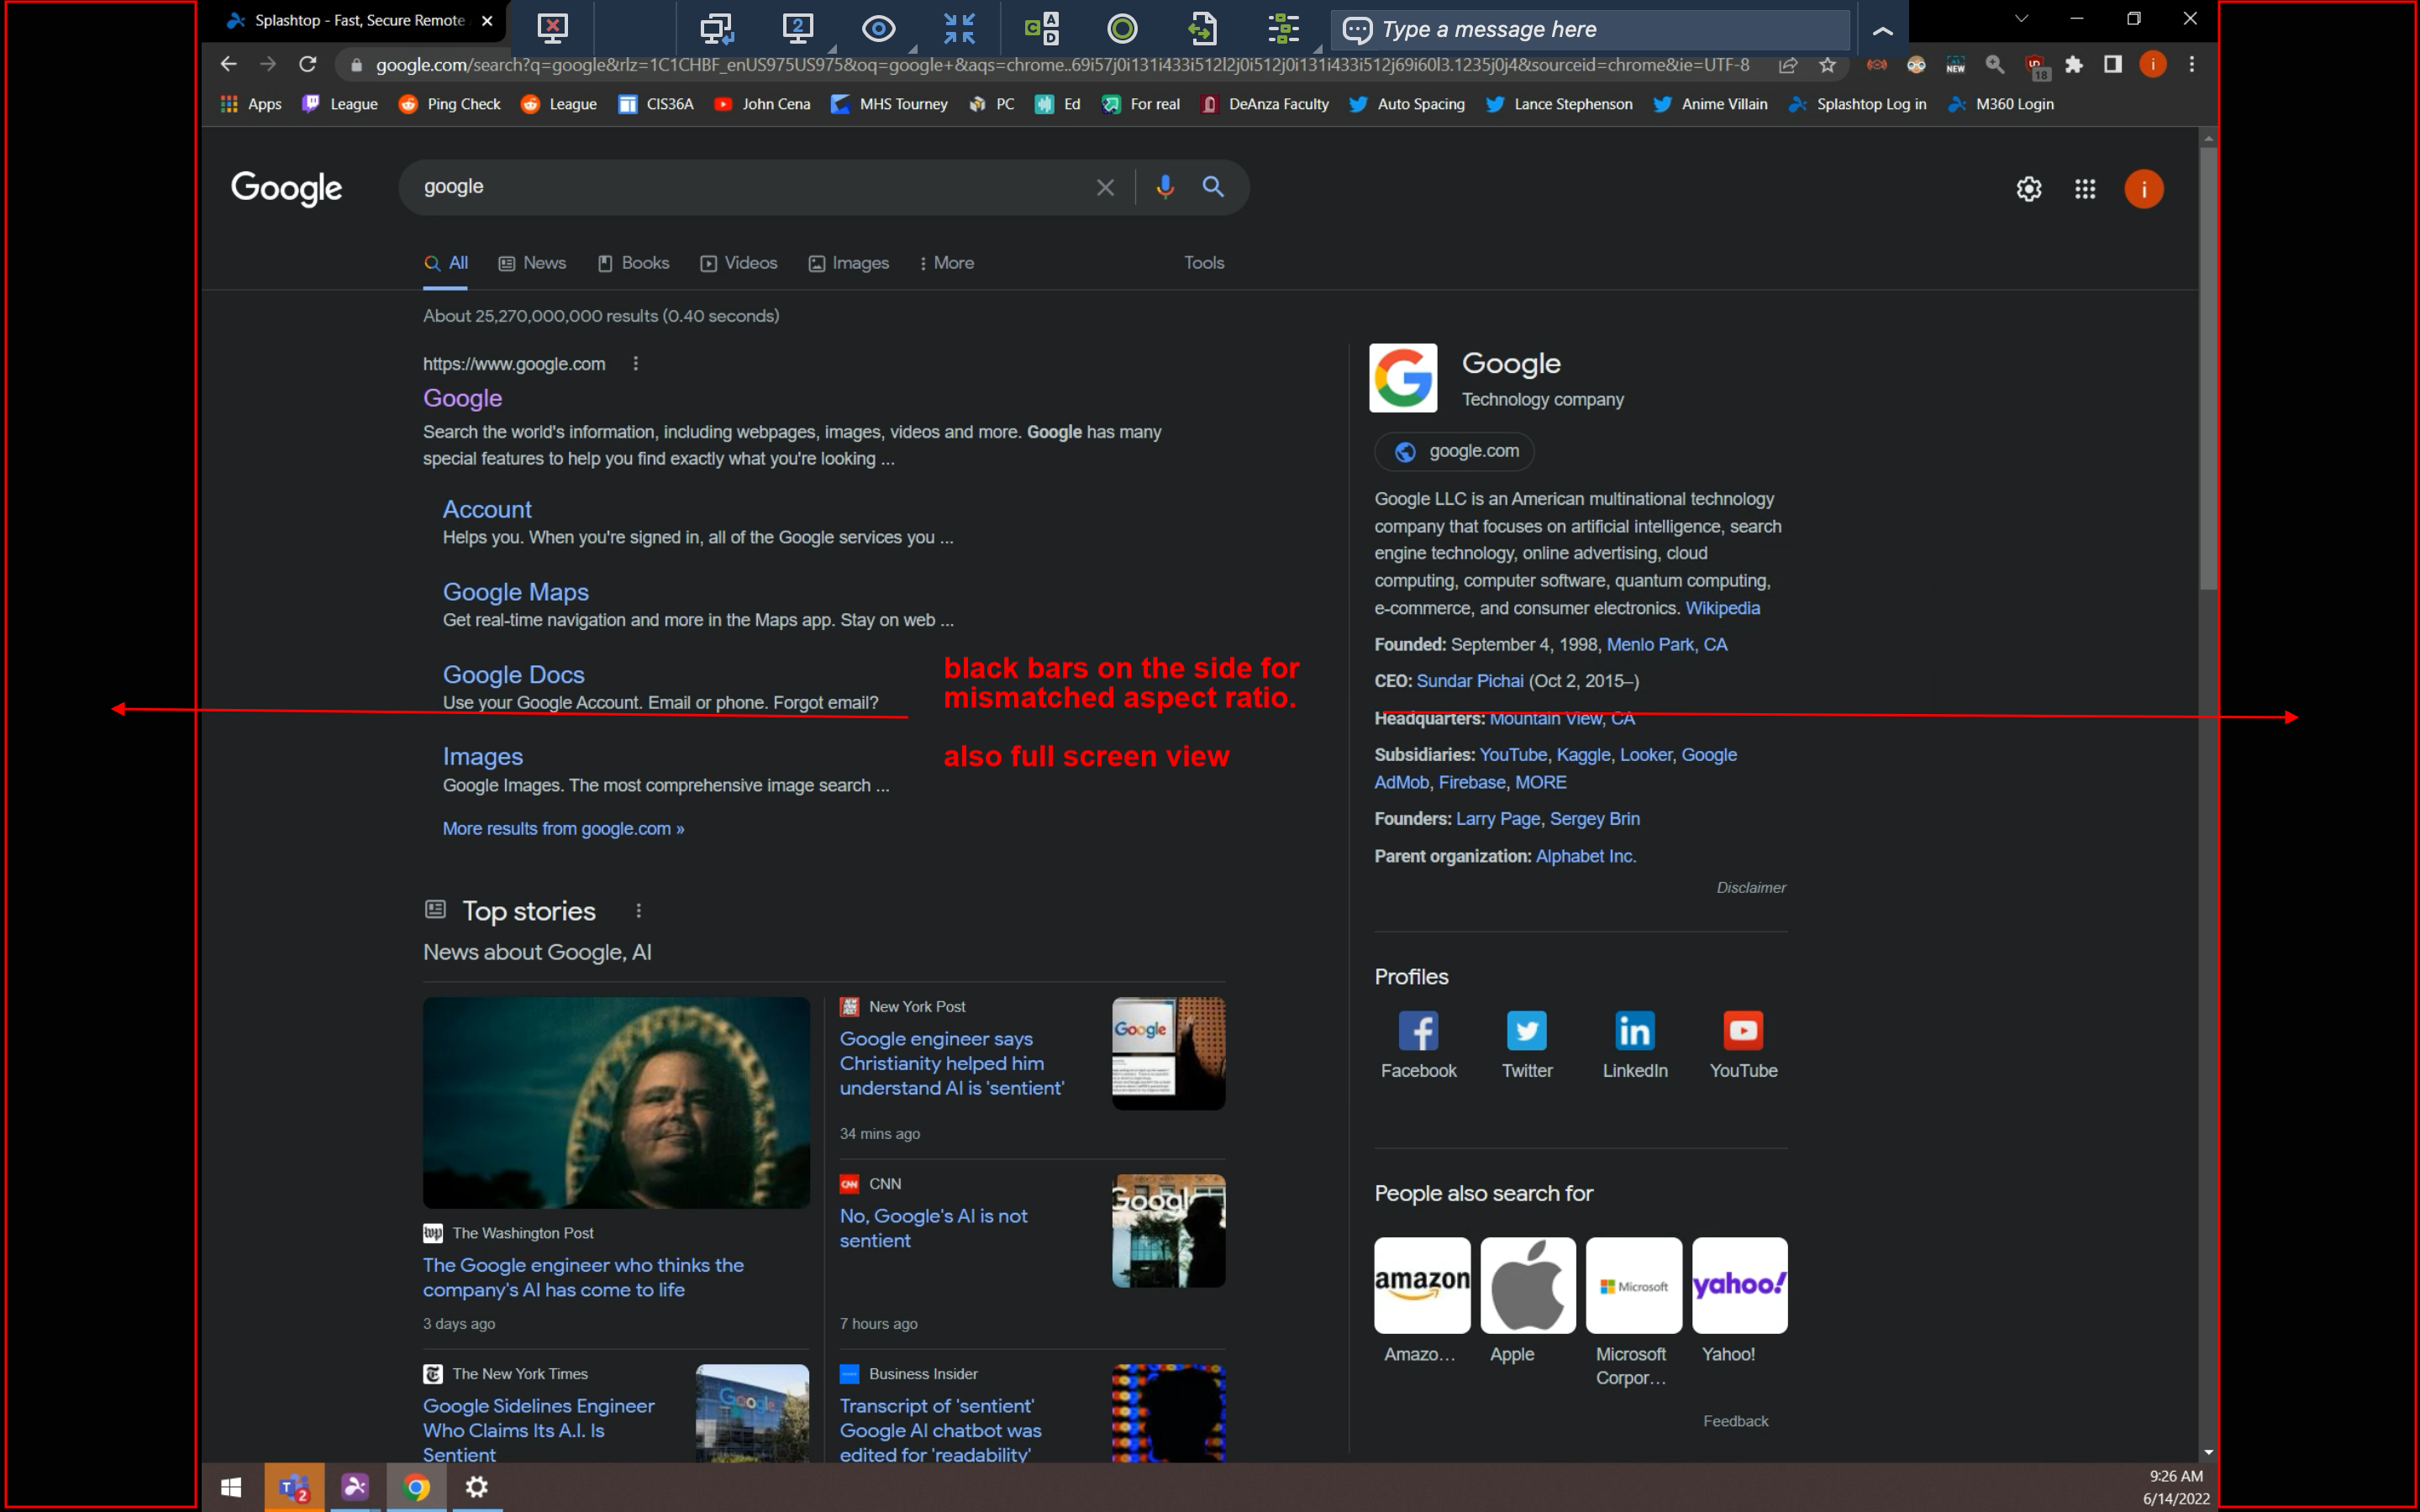
Task: Click the google.com chip in knowledge panel
Action: click(x=1455, y=452)
